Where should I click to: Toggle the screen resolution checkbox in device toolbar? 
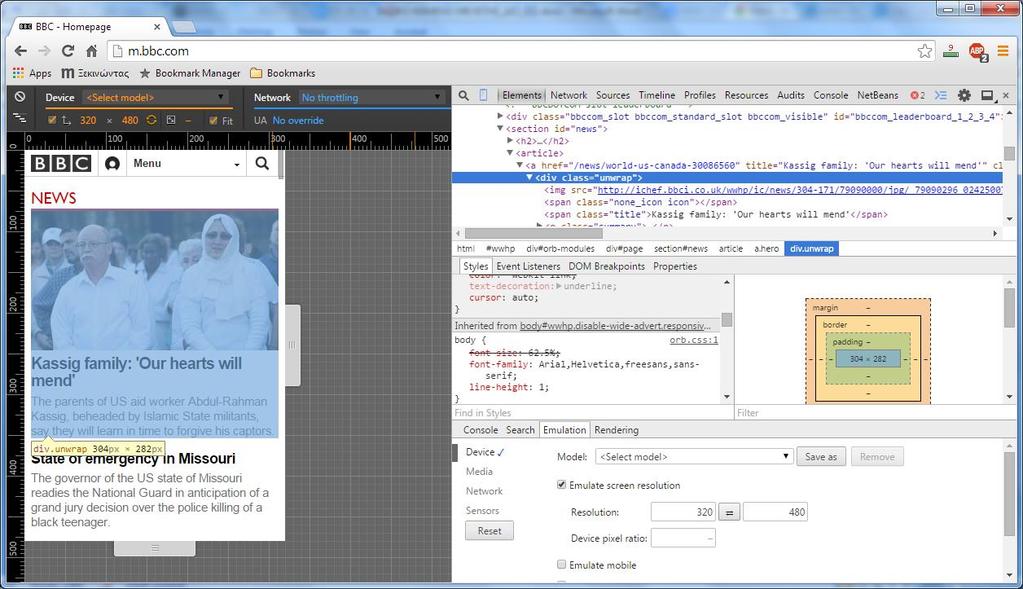[x=52, y=120]
